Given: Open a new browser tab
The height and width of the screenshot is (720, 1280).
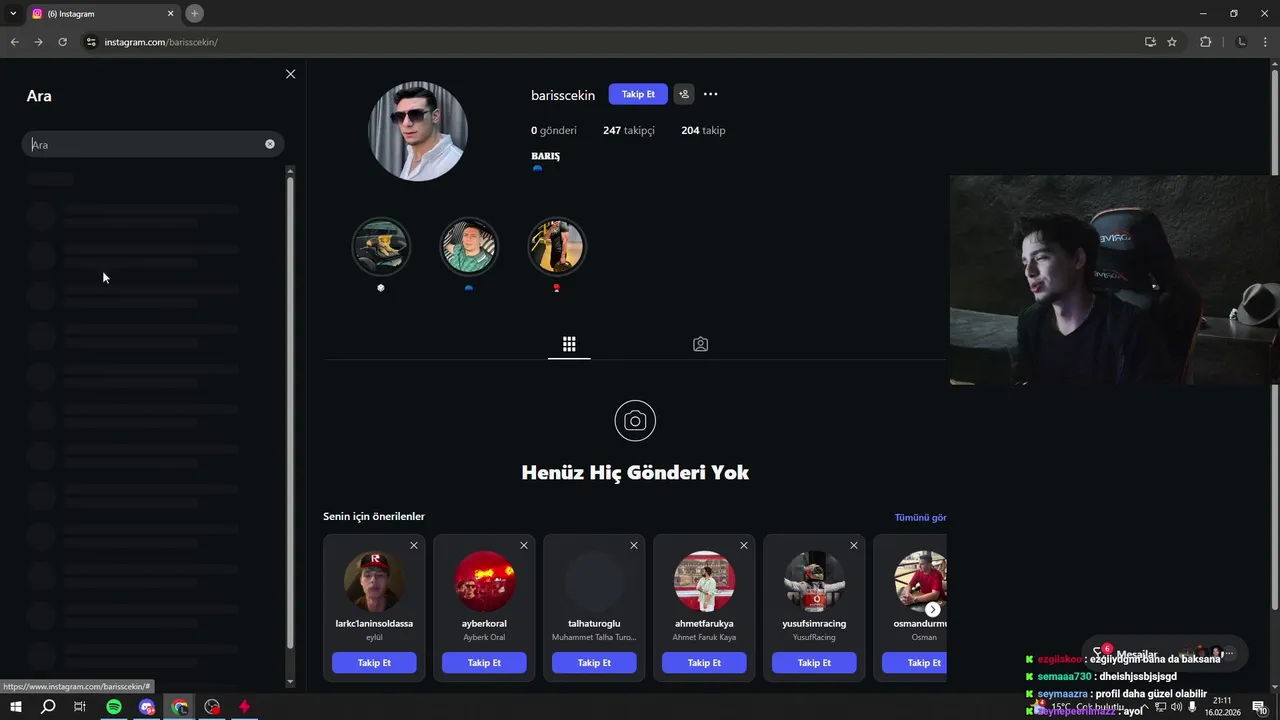Looking at the screenshot, I should (x=195, y=14).
